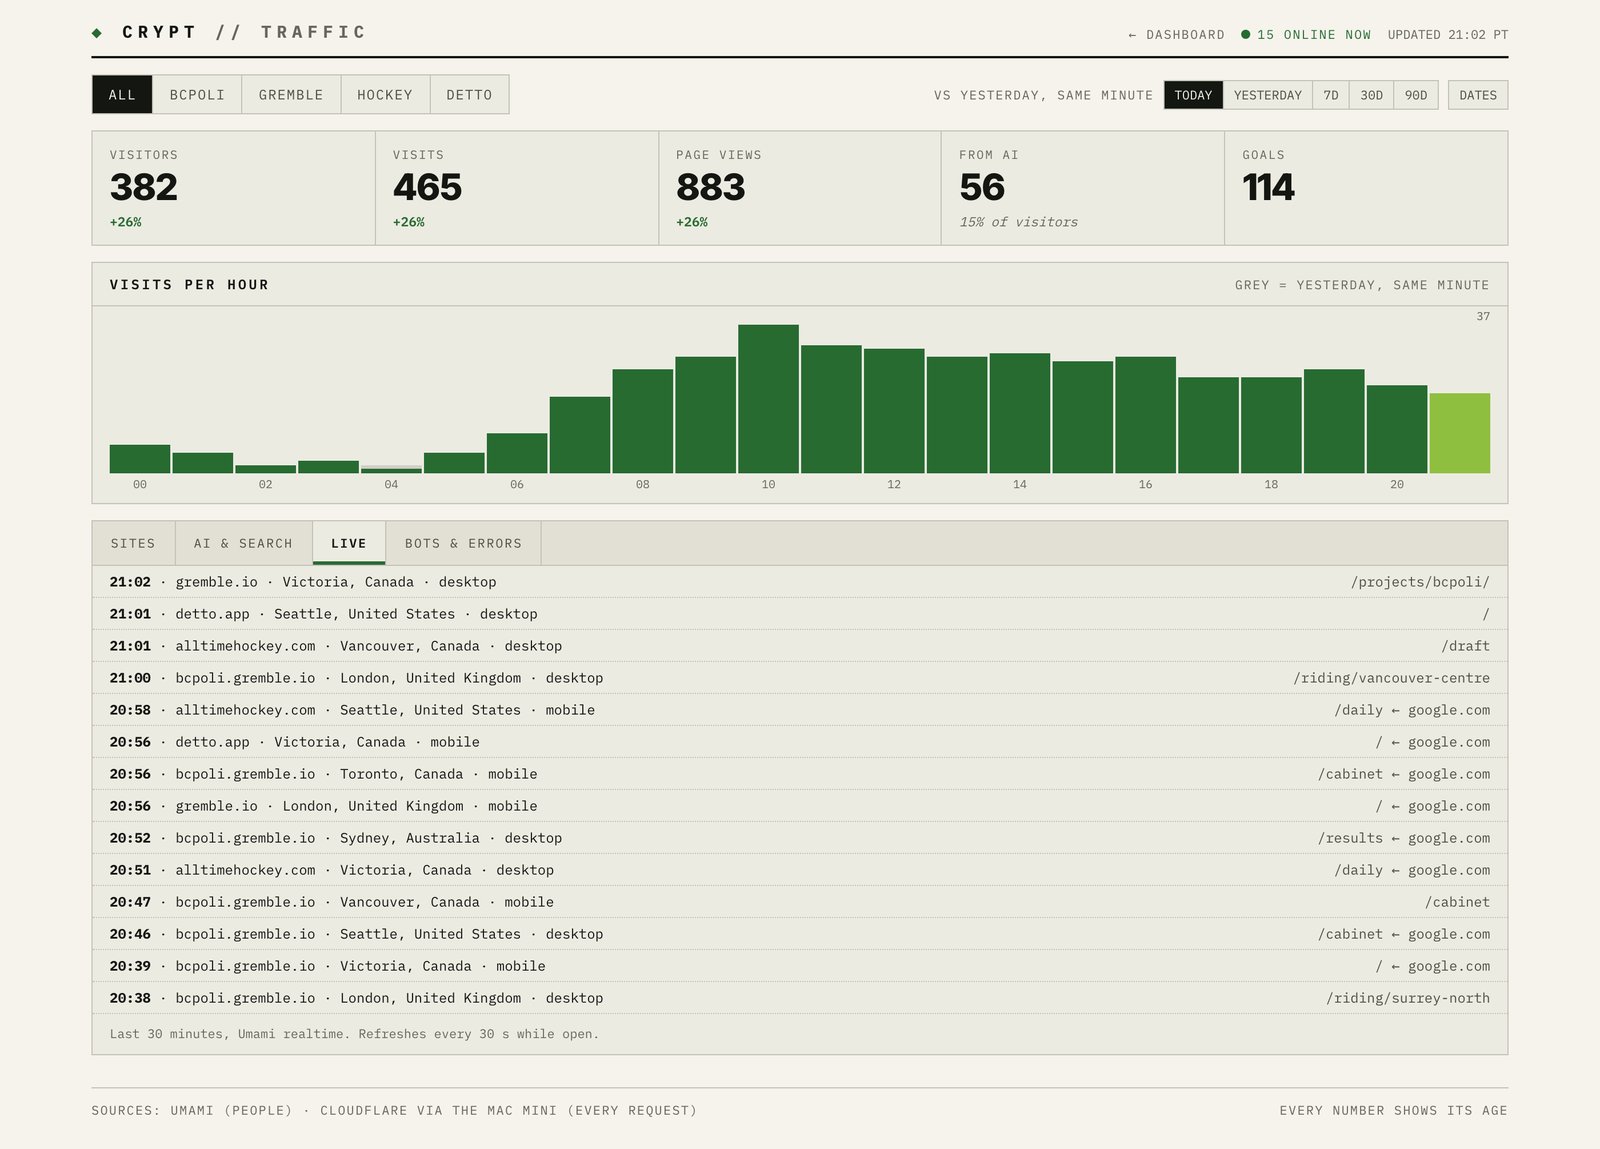Screen dimensions: 1600x1149
Task: Select the LIVE tab
Action: click(349, 543)
